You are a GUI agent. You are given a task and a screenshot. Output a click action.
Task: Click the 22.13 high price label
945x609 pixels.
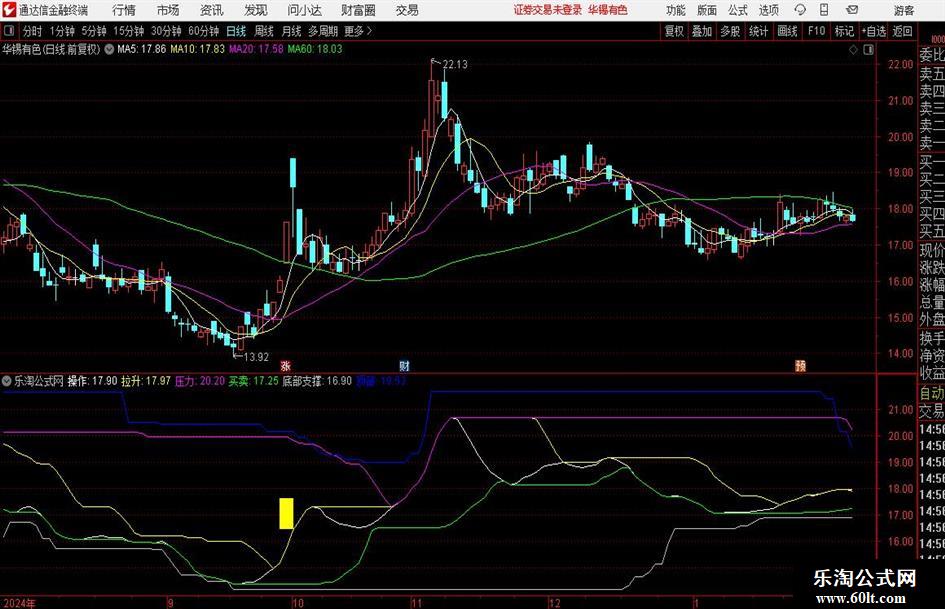(454, 64)
